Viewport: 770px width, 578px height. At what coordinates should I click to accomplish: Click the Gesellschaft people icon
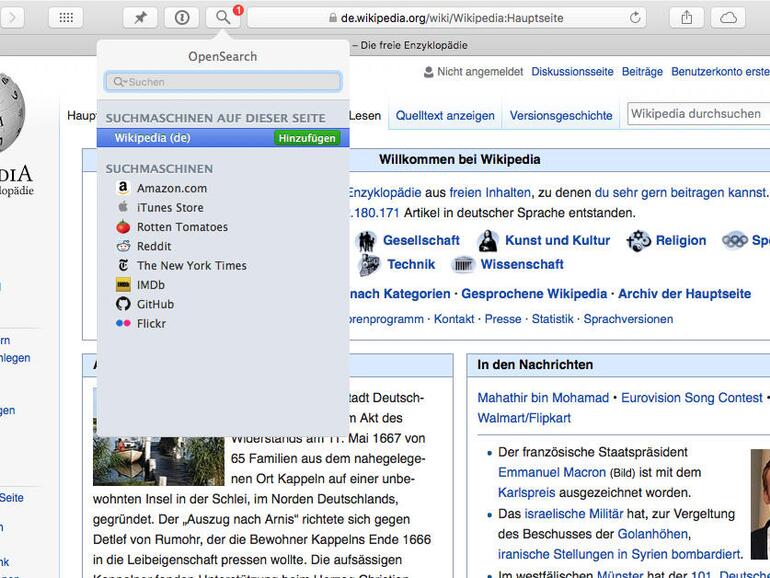(x=366, y=241)
